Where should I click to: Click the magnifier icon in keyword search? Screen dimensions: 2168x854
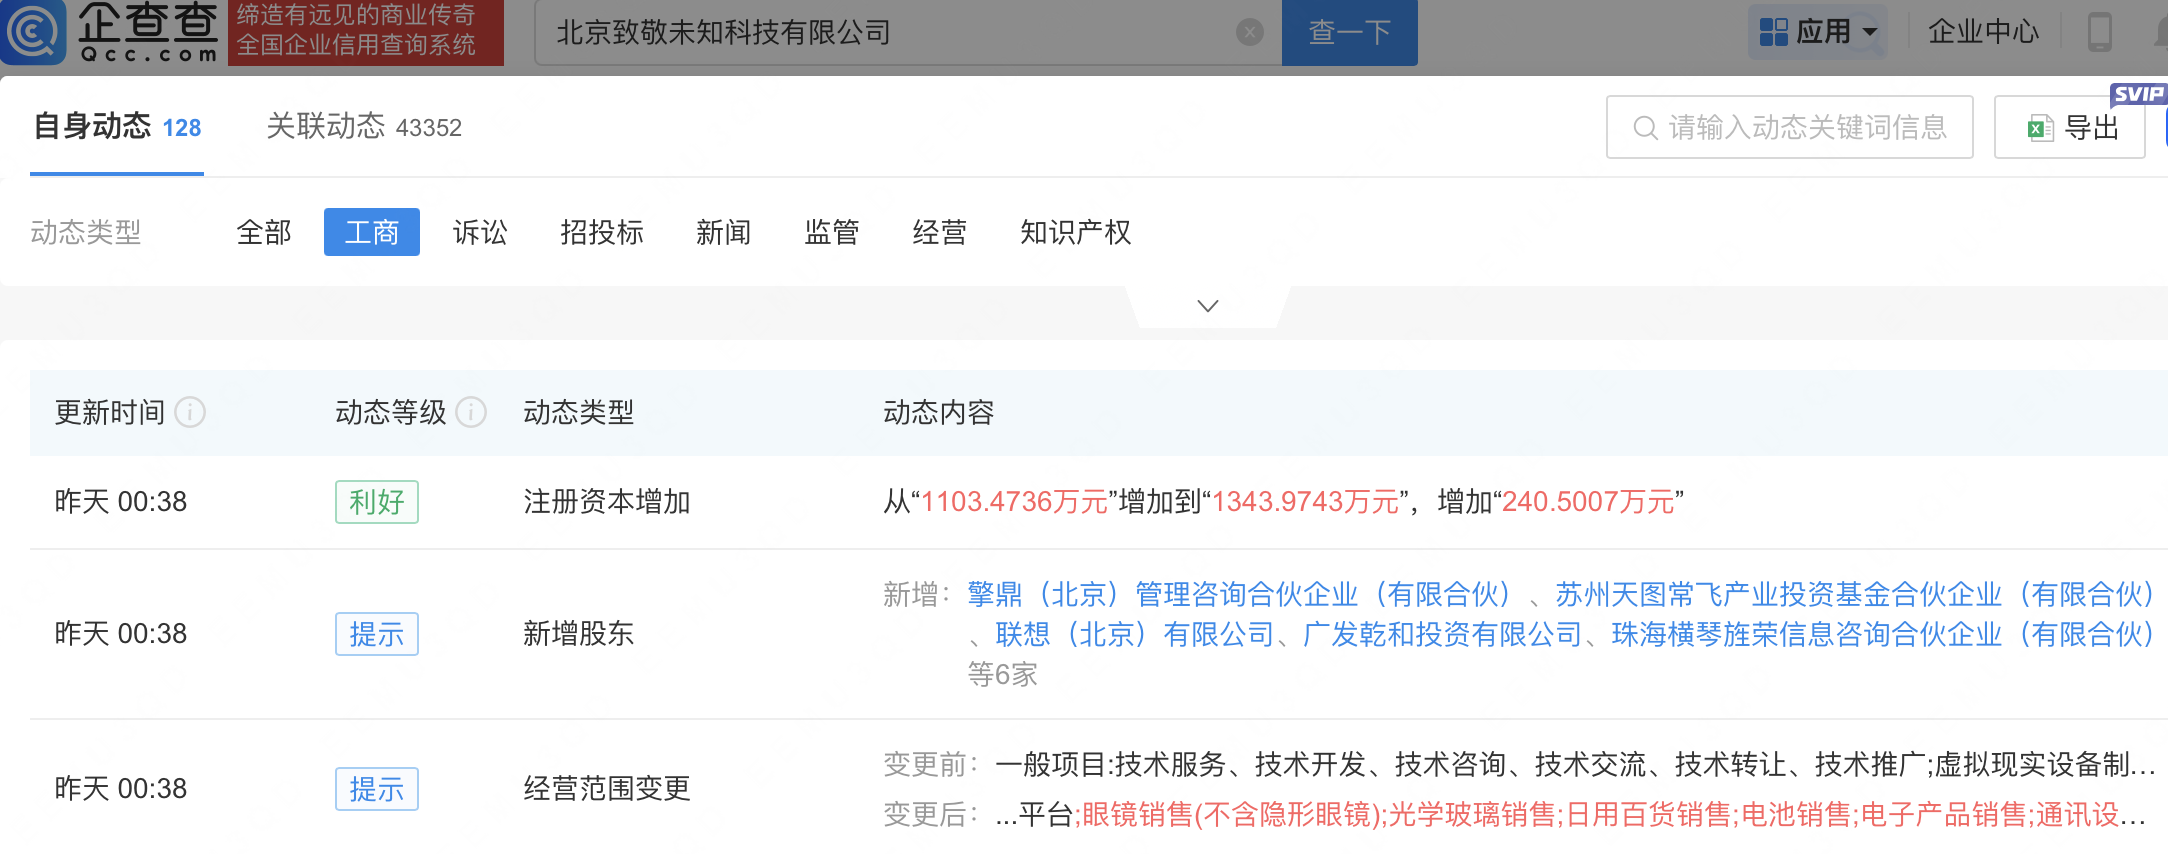click(x=1644, y=128)
